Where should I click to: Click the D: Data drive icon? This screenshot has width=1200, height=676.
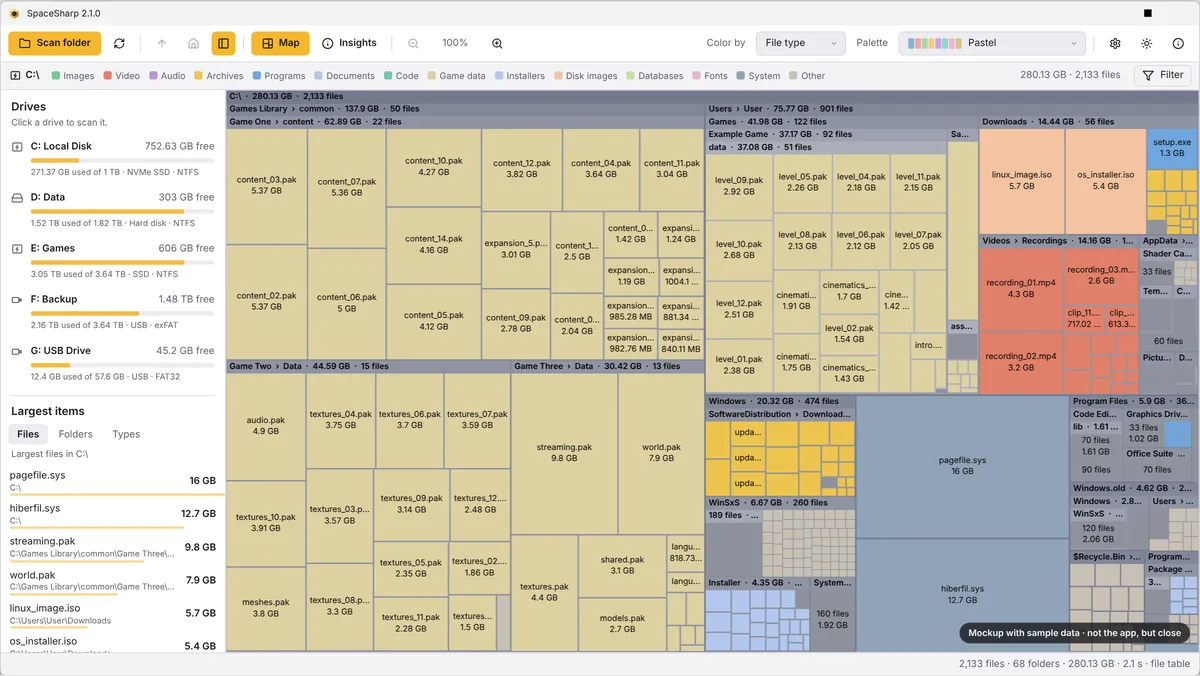pos(17,198)
